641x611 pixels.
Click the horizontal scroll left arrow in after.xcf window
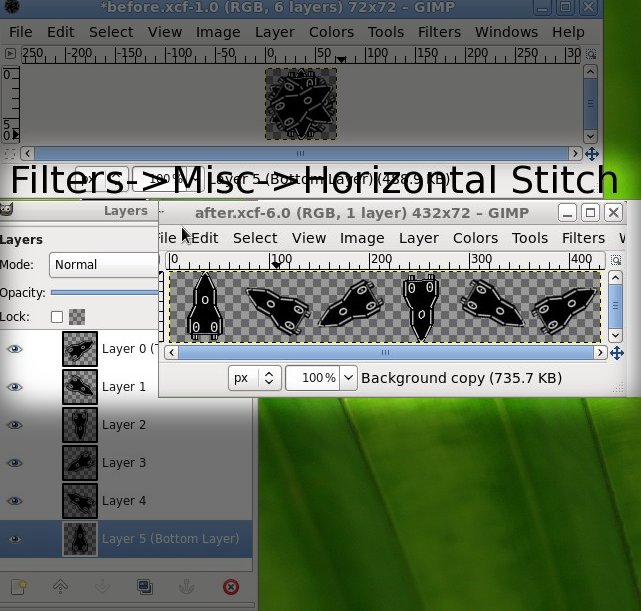pos(172,353)
